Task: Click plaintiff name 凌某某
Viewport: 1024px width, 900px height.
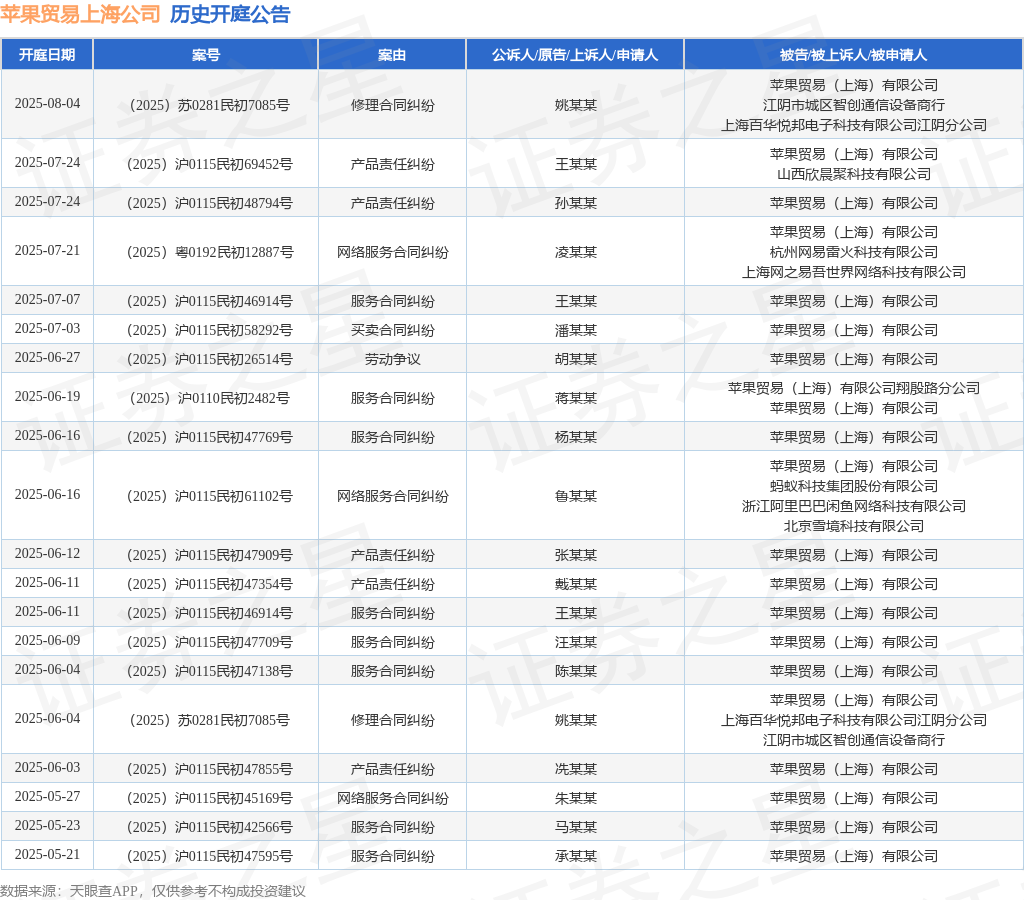Action: tap(575, 252)
